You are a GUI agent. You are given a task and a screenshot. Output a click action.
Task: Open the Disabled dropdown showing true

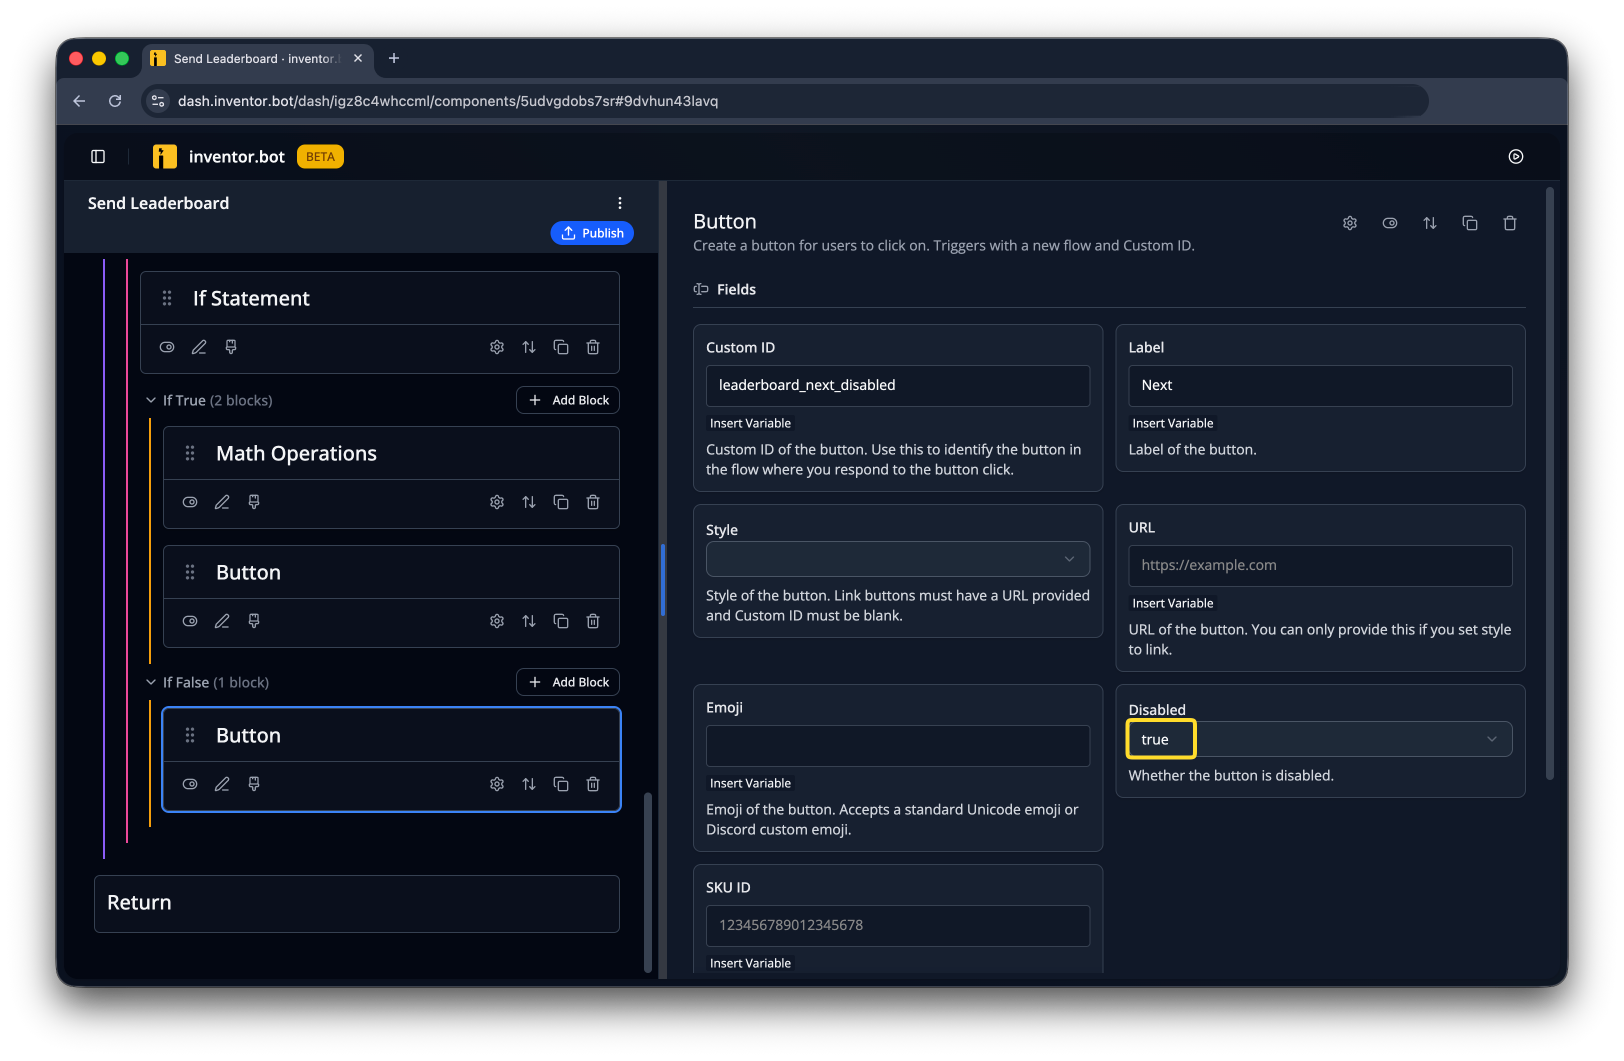[1320, 739]
